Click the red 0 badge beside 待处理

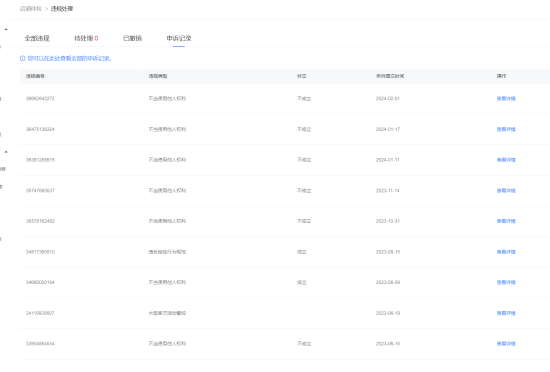pyautogui.click(x=96, y=38)
